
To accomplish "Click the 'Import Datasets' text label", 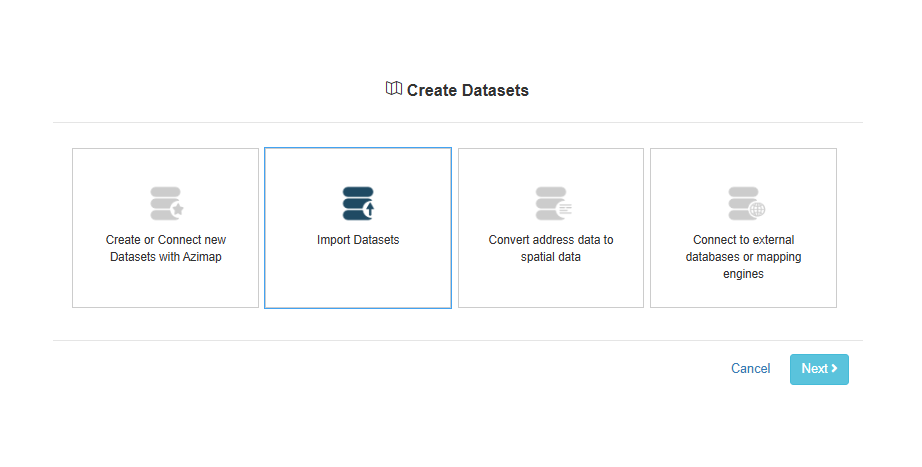I will coord(358,240).
